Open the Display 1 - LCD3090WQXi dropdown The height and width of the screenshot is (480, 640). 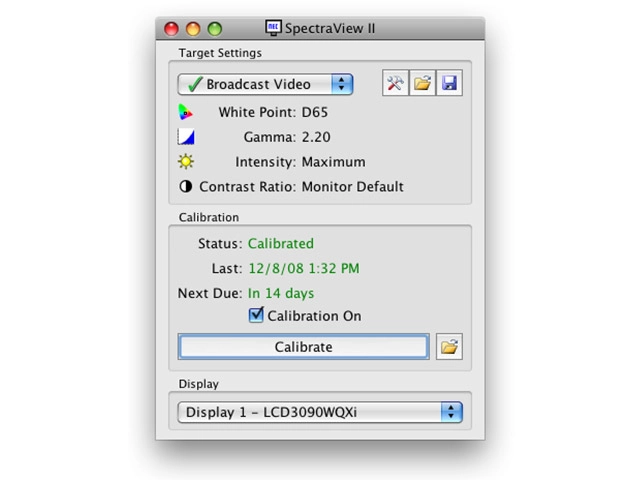pos(320,412)
